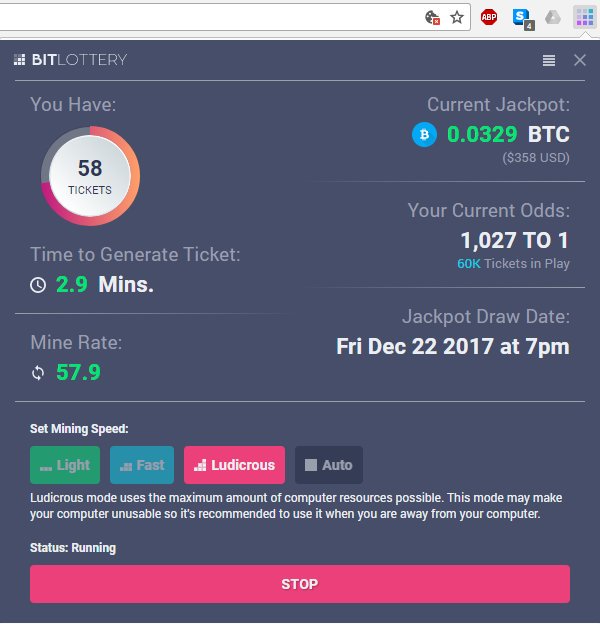Click the clock icon by ticket time

(x=38, y=285)
